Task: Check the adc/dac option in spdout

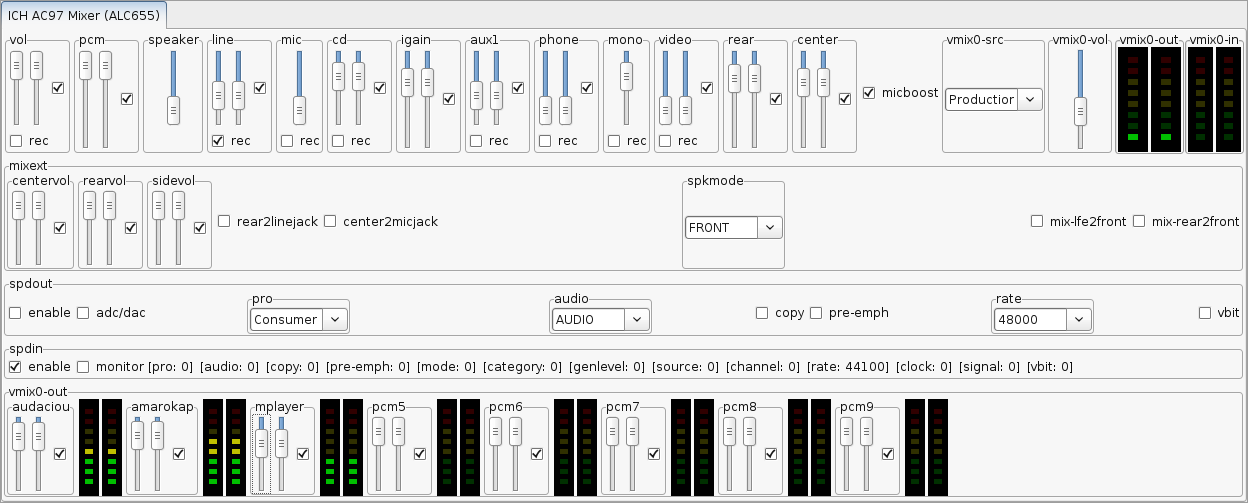Action: (84, 313)
